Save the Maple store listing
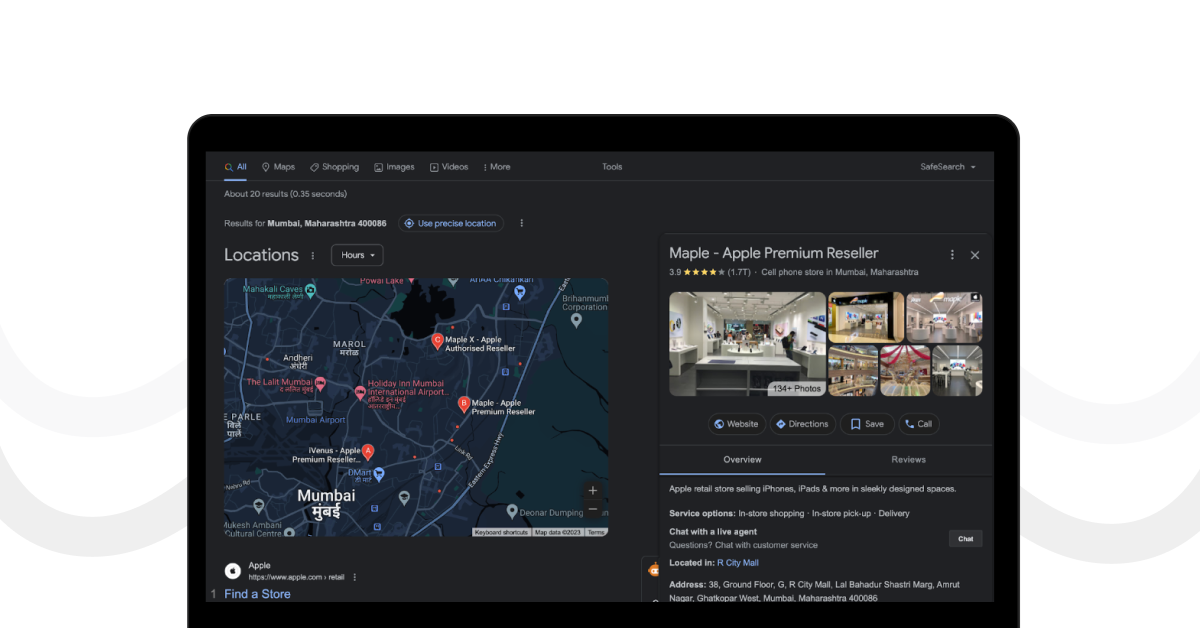The width and height of the screenshot is (1200, 628). click(867, 424)
